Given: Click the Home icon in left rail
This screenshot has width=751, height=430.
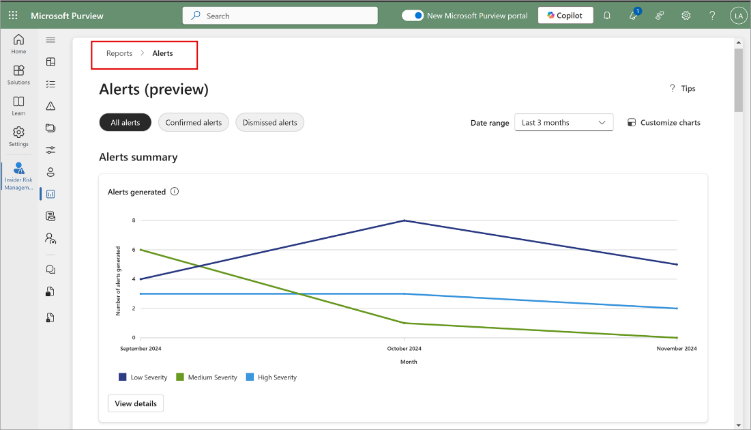Looking at the screenshot, I should click(x=19, y=43).
